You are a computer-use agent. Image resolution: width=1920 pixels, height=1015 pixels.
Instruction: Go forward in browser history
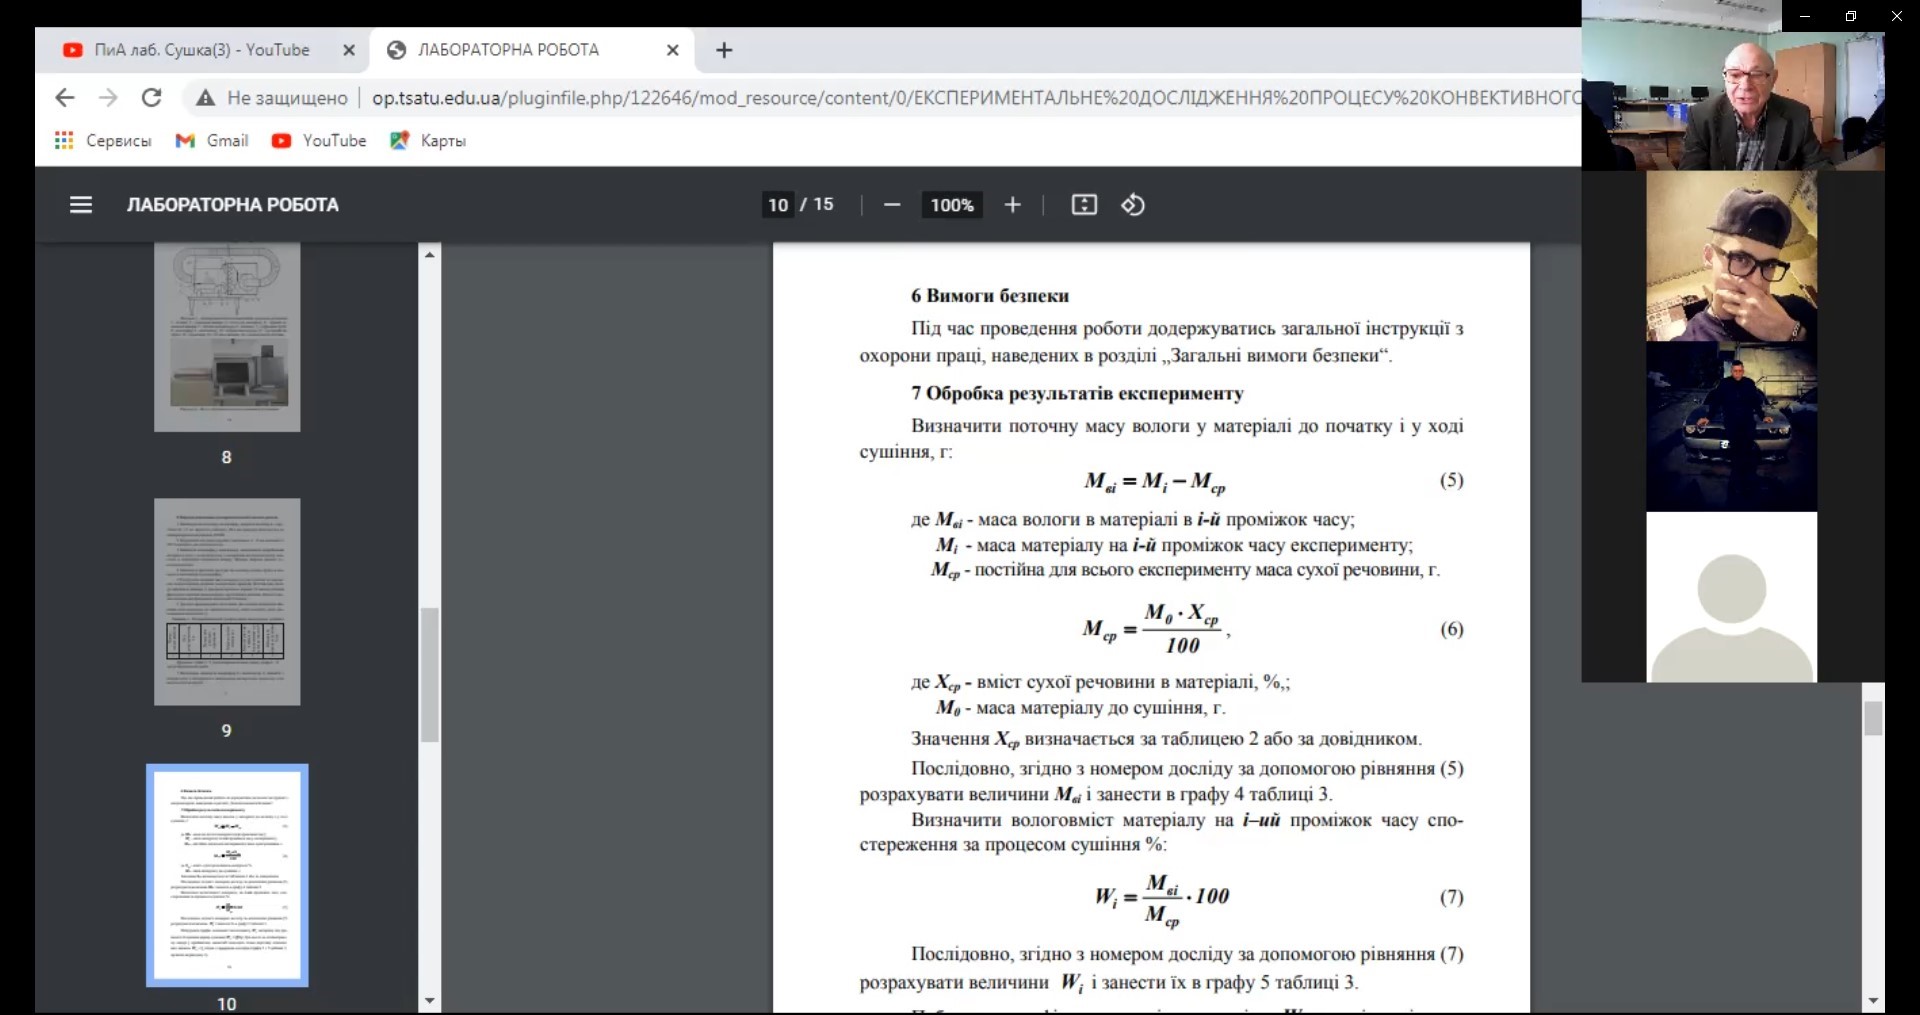(108, 98)
